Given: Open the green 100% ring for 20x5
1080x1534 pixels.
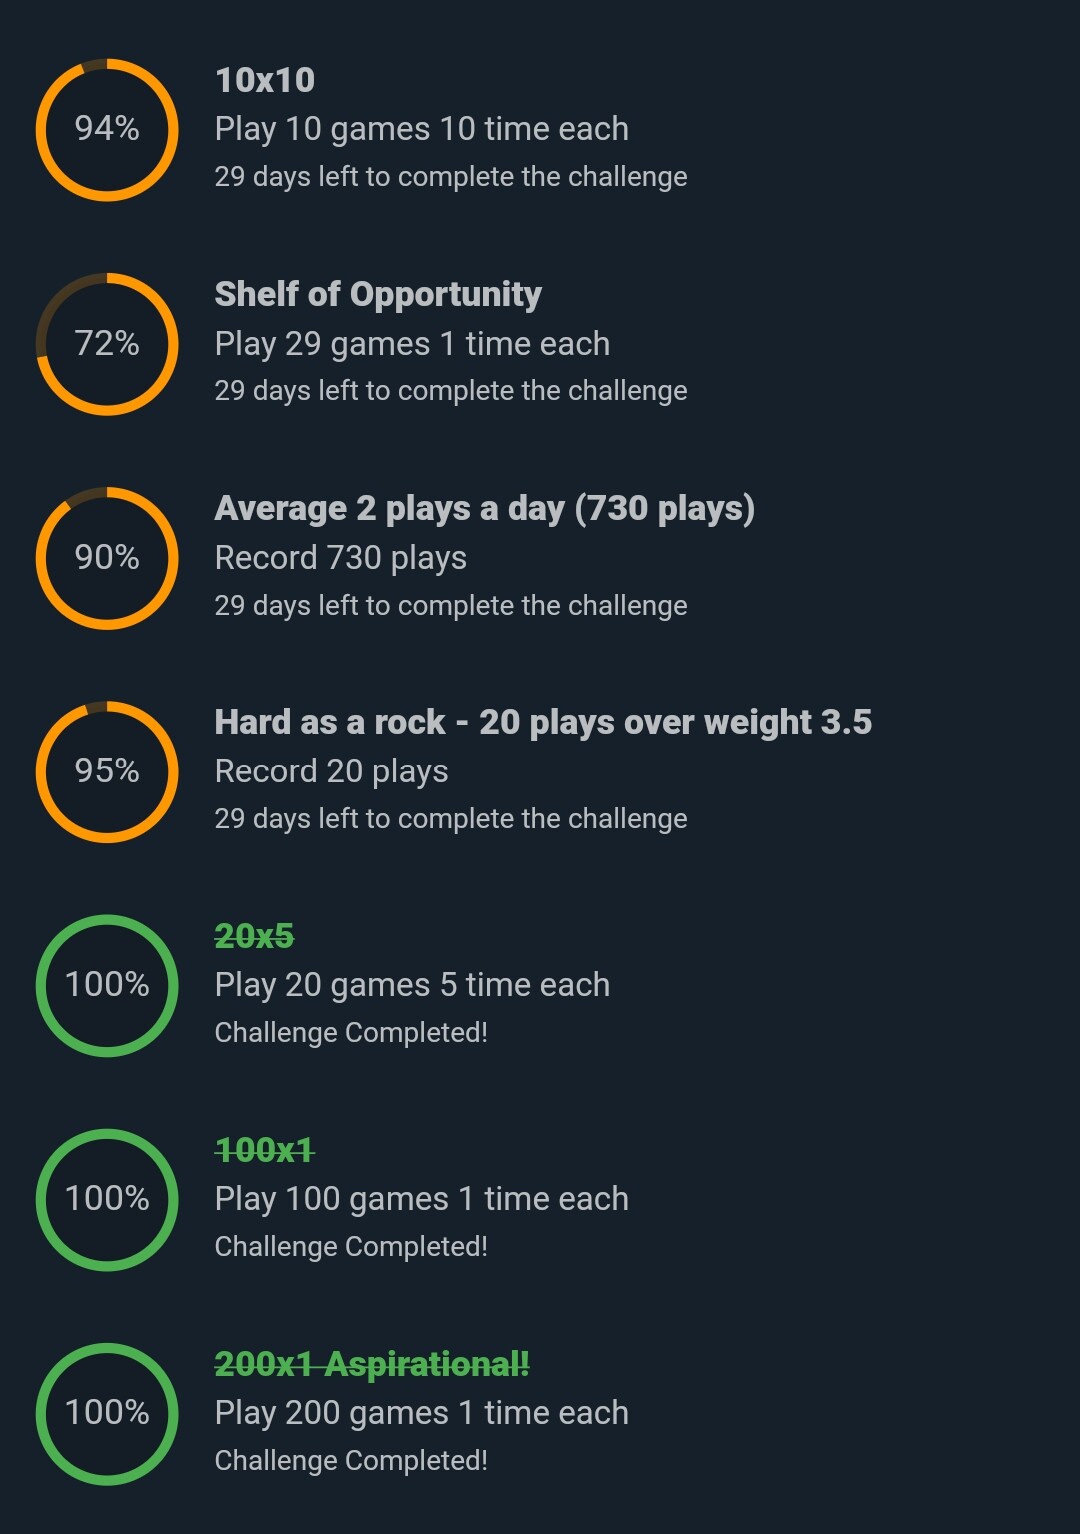Looking at the screenshot, I should pos(107,985).
